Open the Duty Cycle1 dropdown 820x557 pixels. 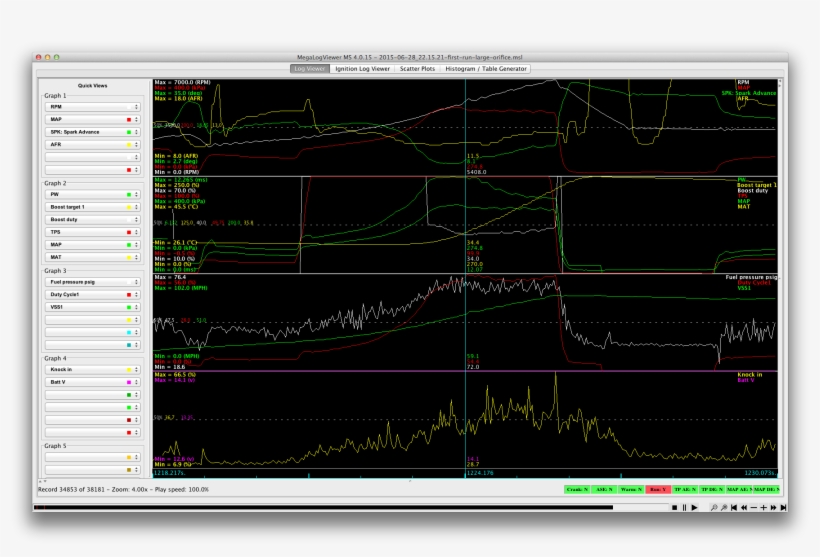93,294
